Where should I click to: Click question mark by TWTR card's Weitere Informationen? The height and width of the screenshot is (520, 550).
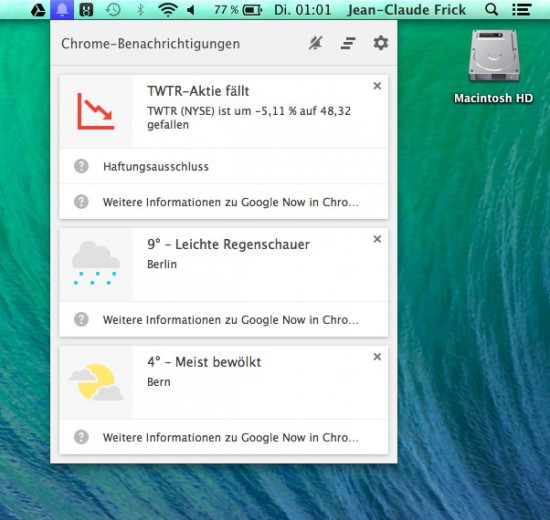[81, 202]
